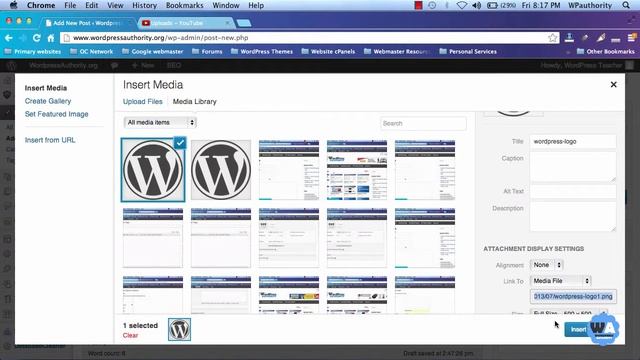Select the fourth thumbnail in first row
Viewport: 640px width, 360px height.
pos(357,170)
